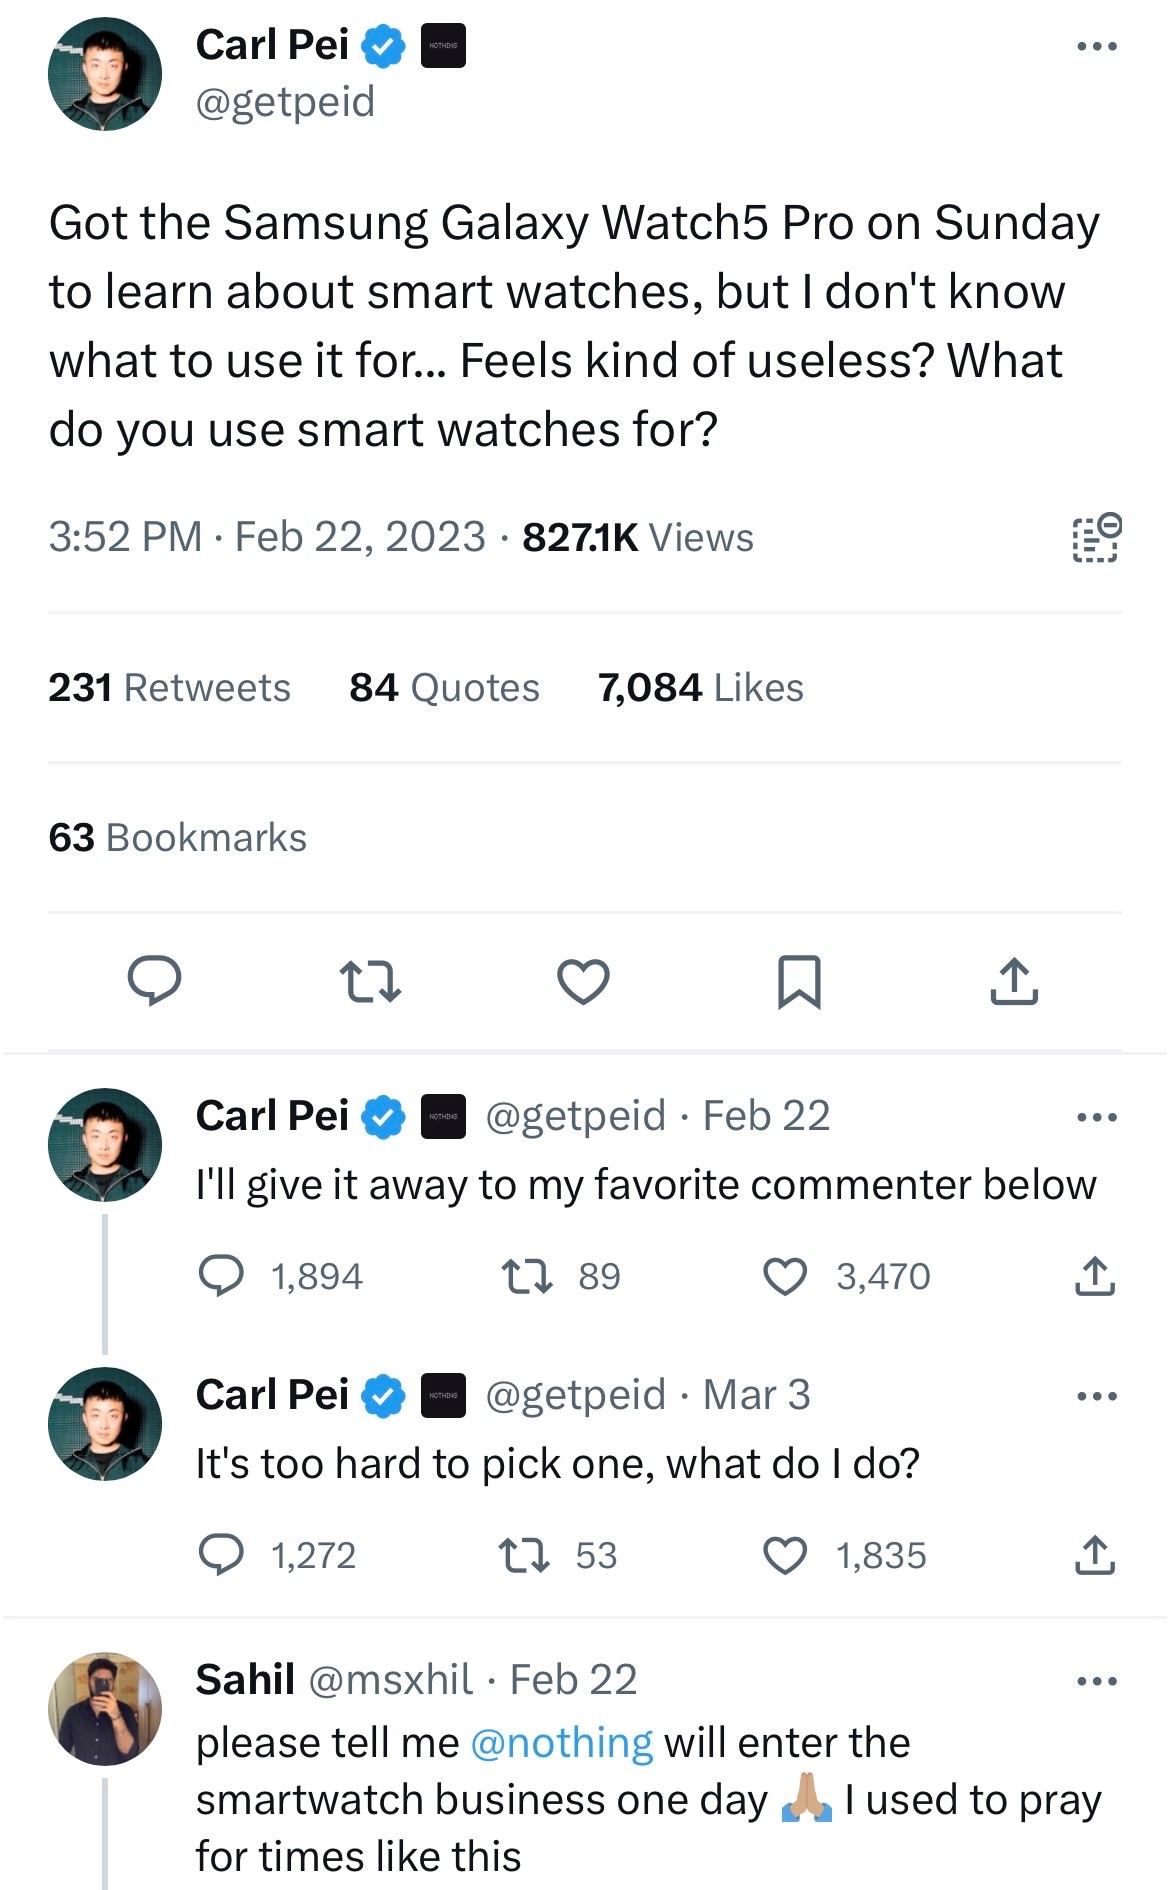
Task: View the 84 Quotes of the tweet
Action: tap(443, 687)
